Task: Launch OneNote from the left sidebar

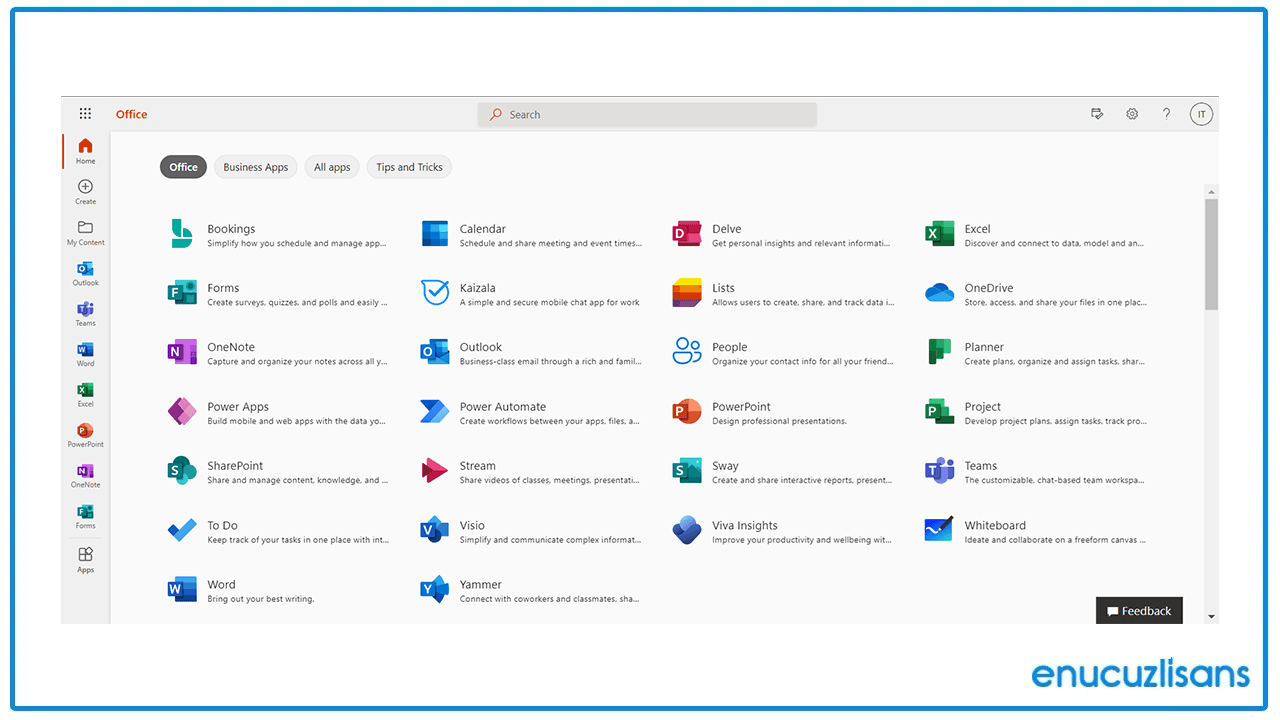Action: coord(86,476)
